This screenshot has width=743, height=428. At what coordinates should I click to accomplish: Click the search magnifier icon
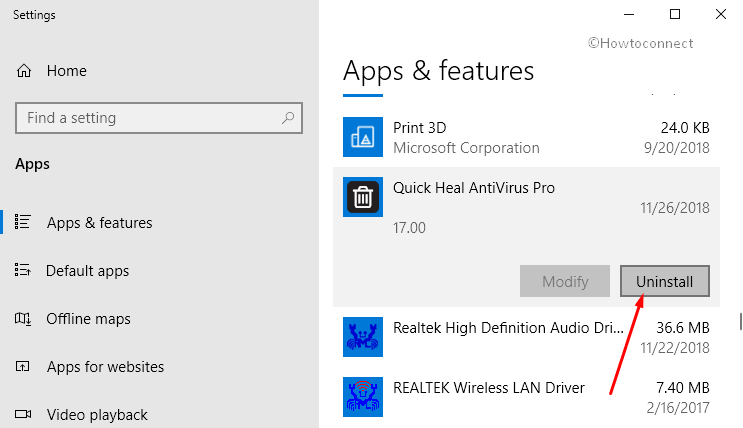point(288,118)
